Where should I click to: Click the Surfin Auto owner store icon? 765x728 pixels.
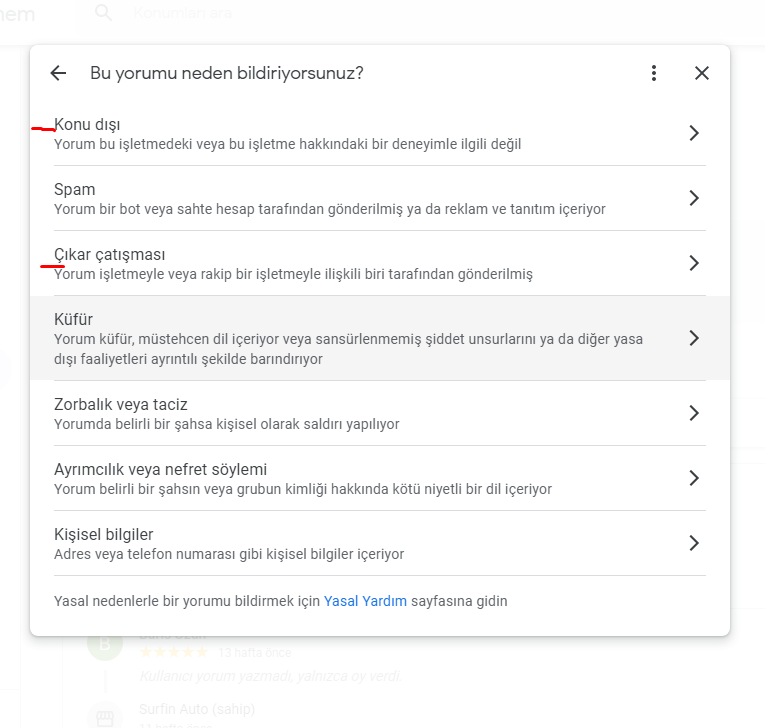click(x=105, y=717)
